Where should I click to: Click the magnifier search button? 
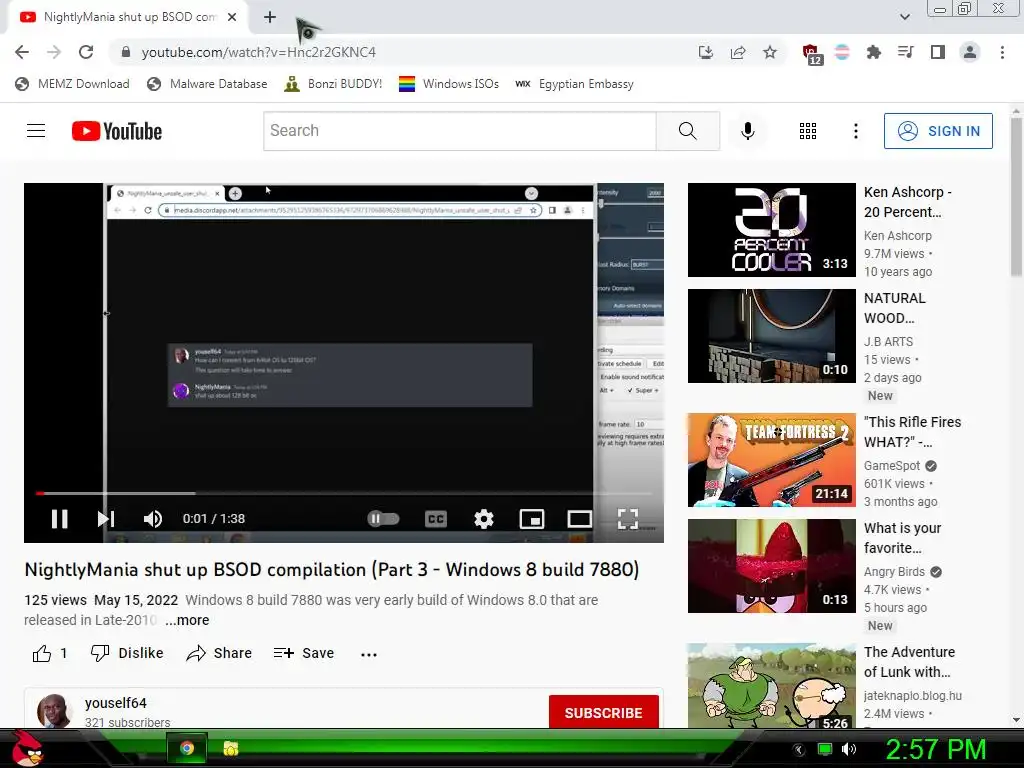tap(688, 131)
